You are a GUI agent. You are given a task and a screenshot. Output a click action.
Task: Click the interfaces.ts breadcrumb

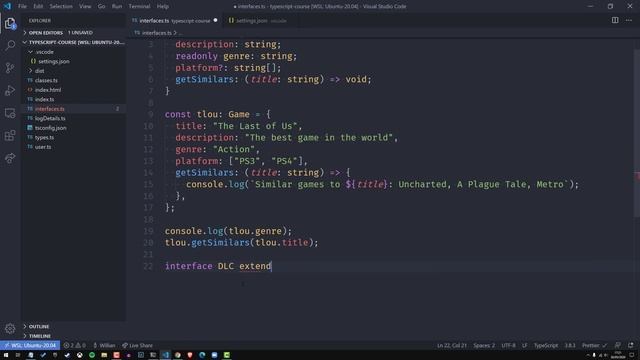153,33
